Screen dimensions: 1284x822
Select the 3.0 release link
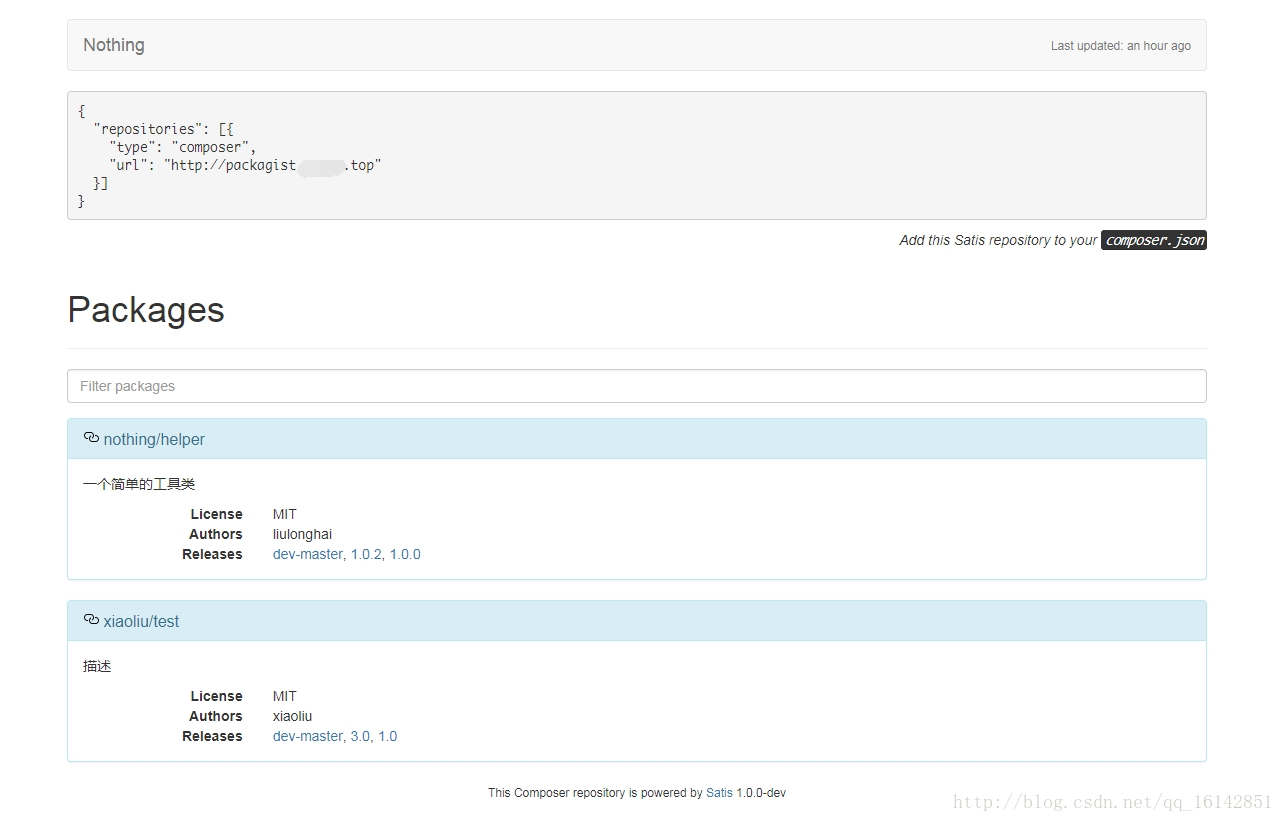pyautogui.click(x=360, y=736)
